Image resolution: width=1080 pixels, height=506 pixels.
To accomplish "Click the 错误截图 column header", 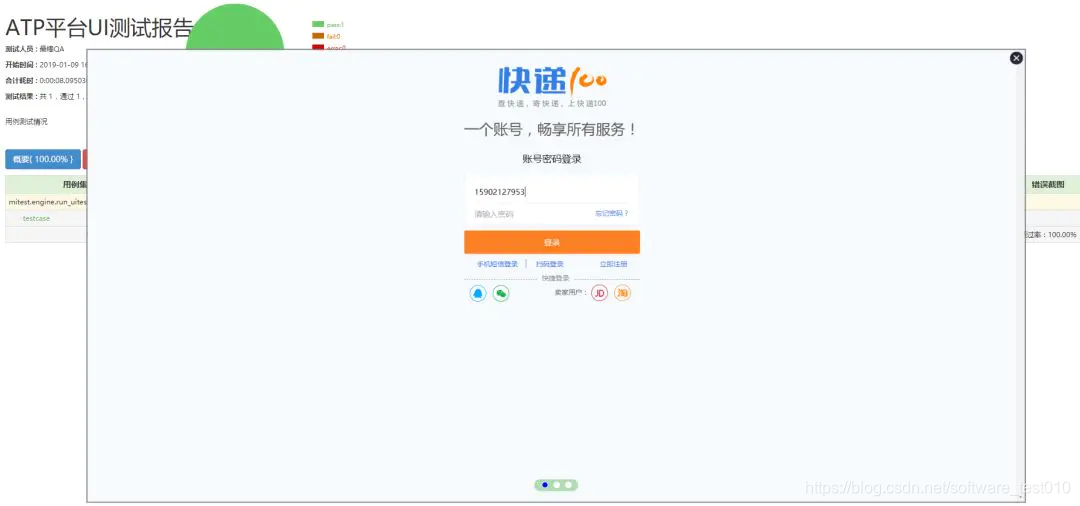I will 1048,185.
